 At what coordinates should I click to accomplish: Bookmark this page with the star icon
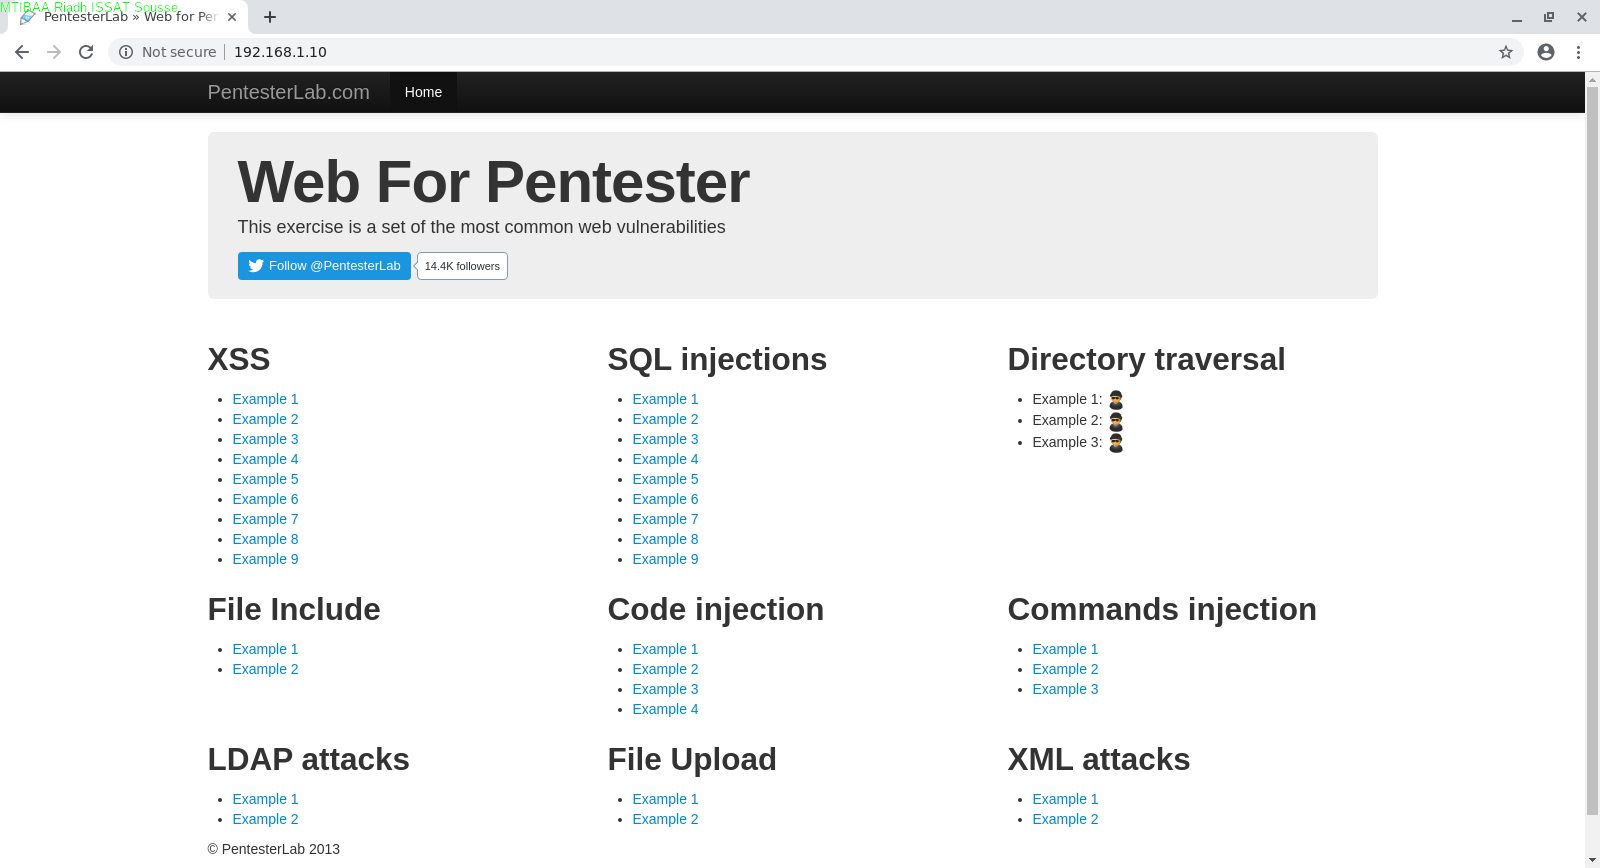tap(1506, 52)
